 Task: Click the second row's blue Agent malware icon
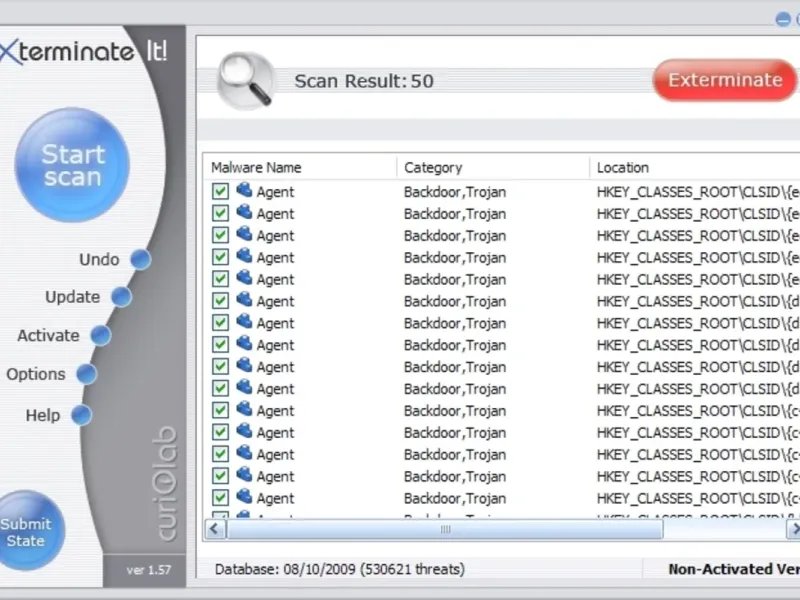(x=244, y=212)
